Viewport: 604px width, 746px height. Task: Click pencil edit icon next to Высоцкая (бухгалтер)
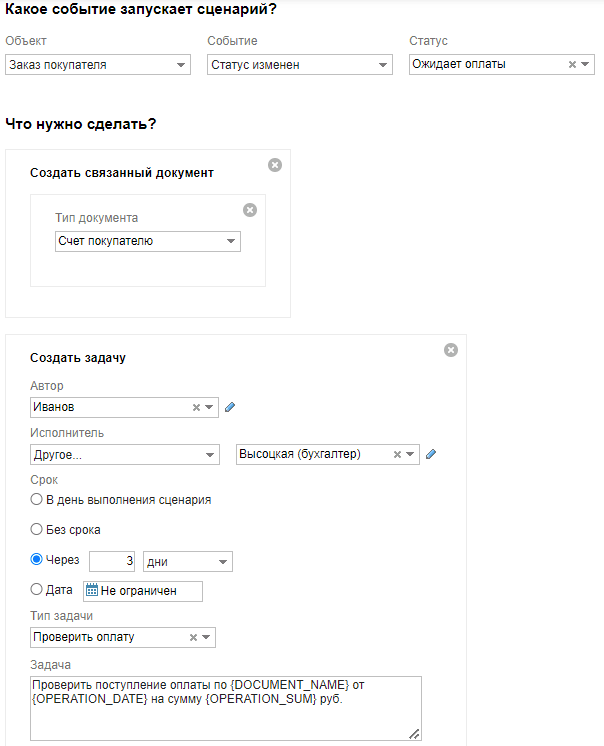coord(431,454)
